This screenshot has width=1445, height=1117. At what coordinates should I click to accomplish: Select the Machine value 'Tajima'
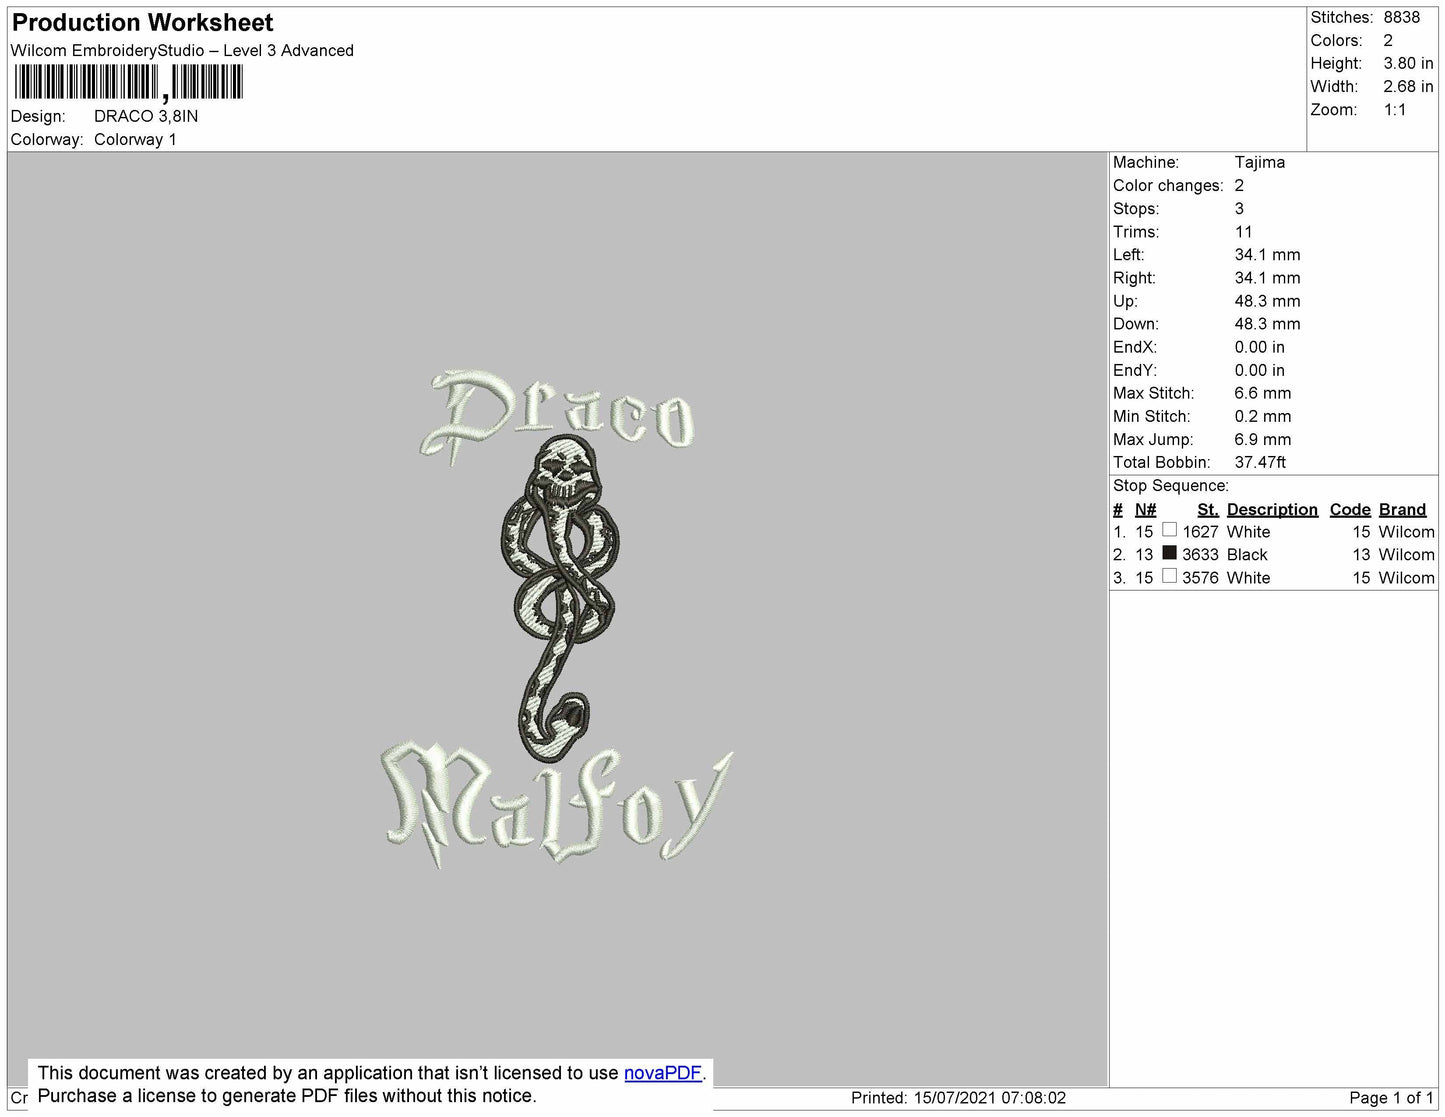coord(1260,162)
